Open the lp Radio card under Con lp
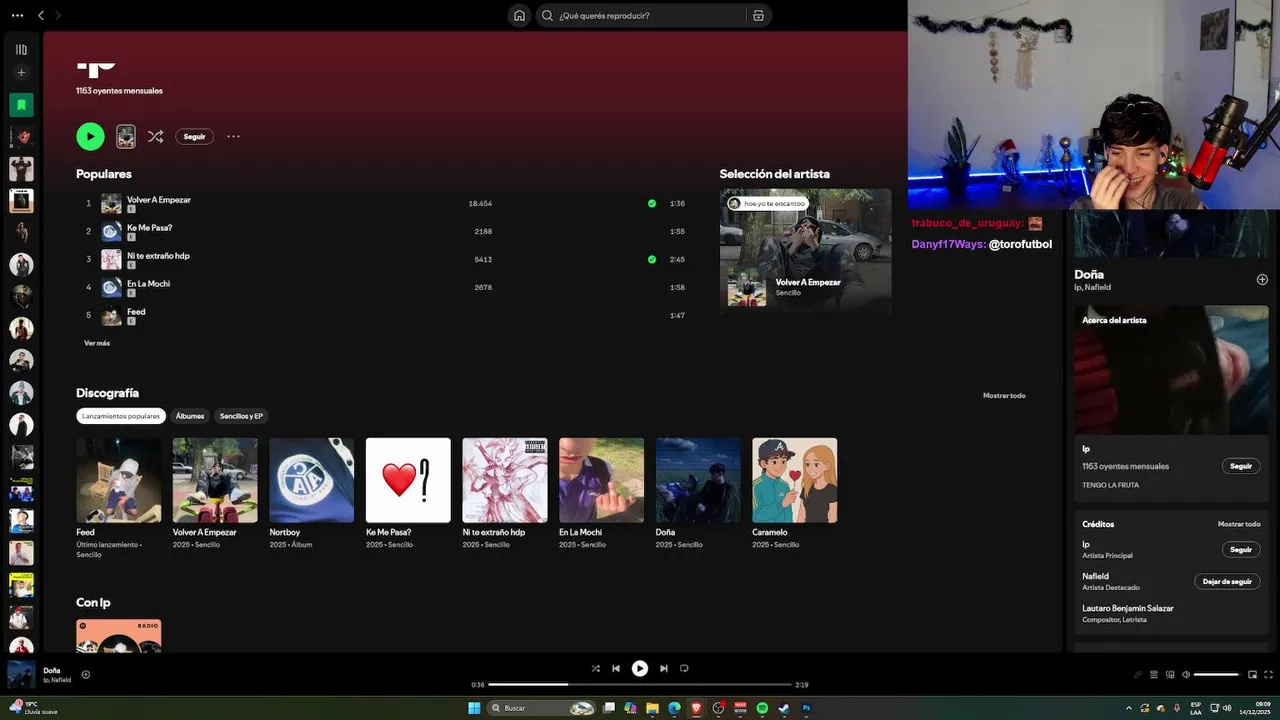Screen dimensions: 1280x720 point(118,636)
